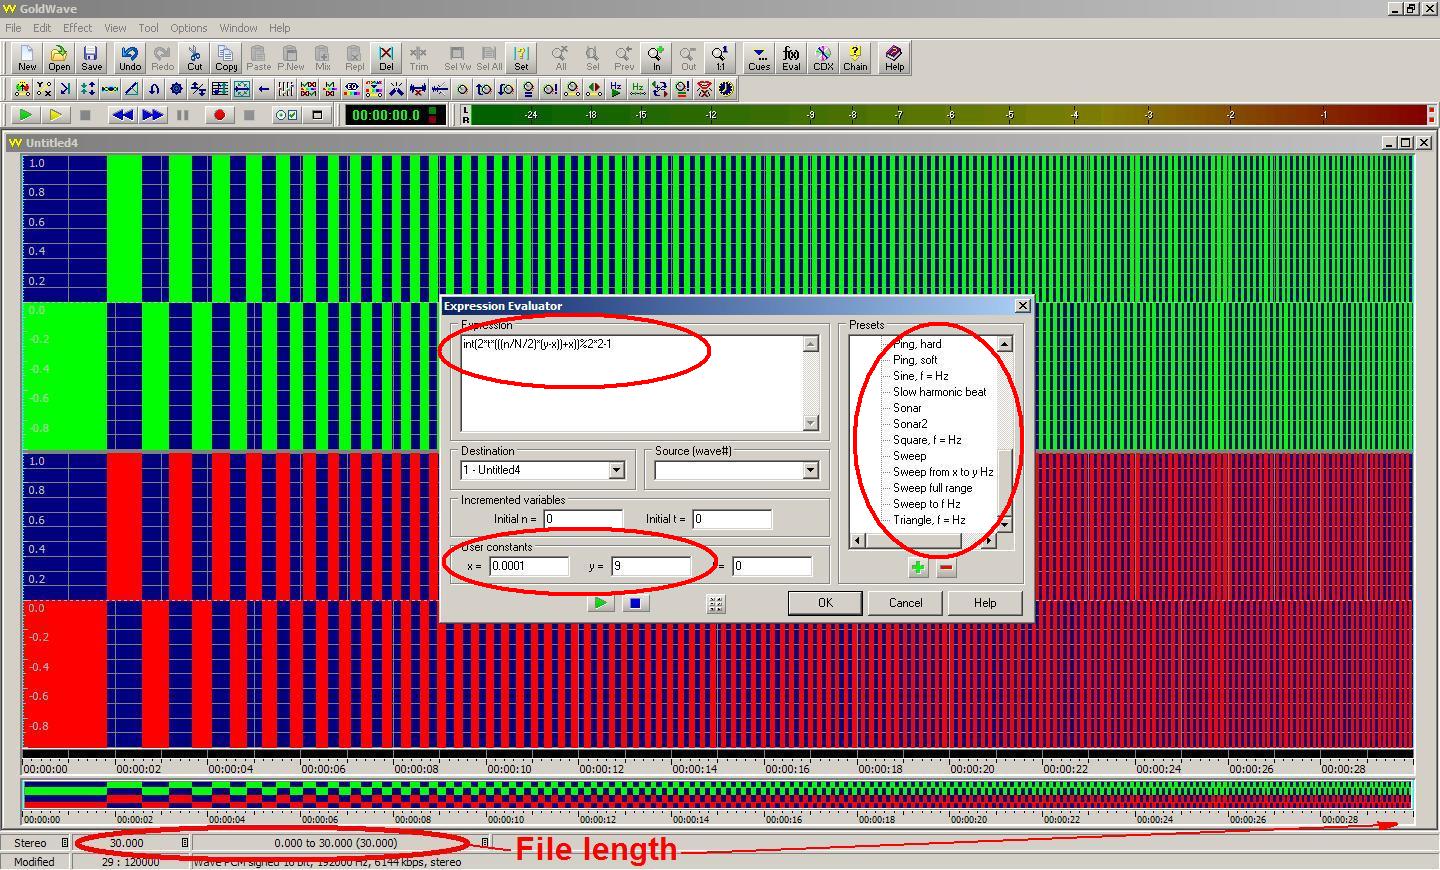The width and height of the screenshot is (1440, 870).
Task: Open the Tool menu
Action: (148, 28)
